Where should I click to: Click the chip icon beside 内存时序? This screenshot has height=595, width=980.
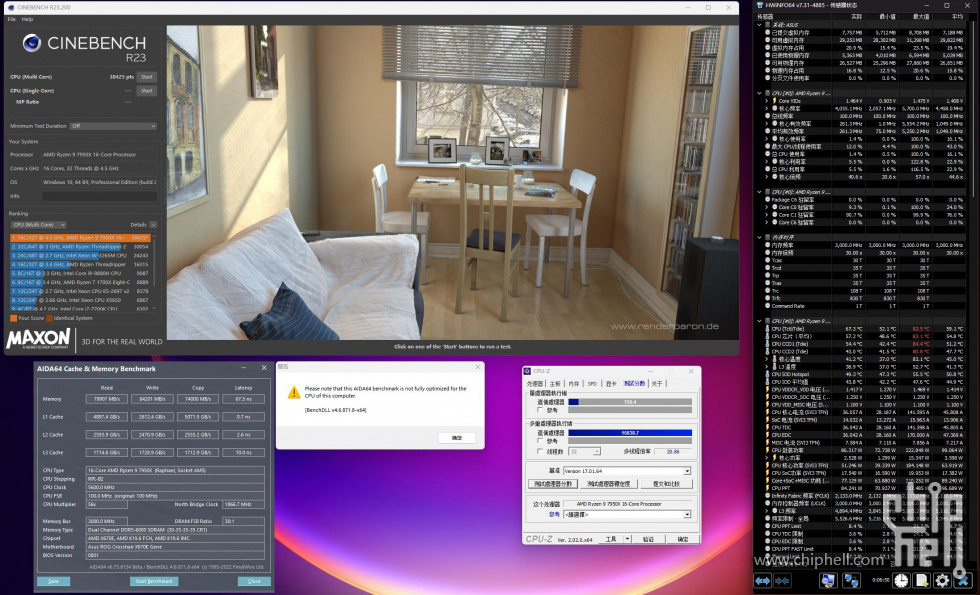tap(768, 238)
